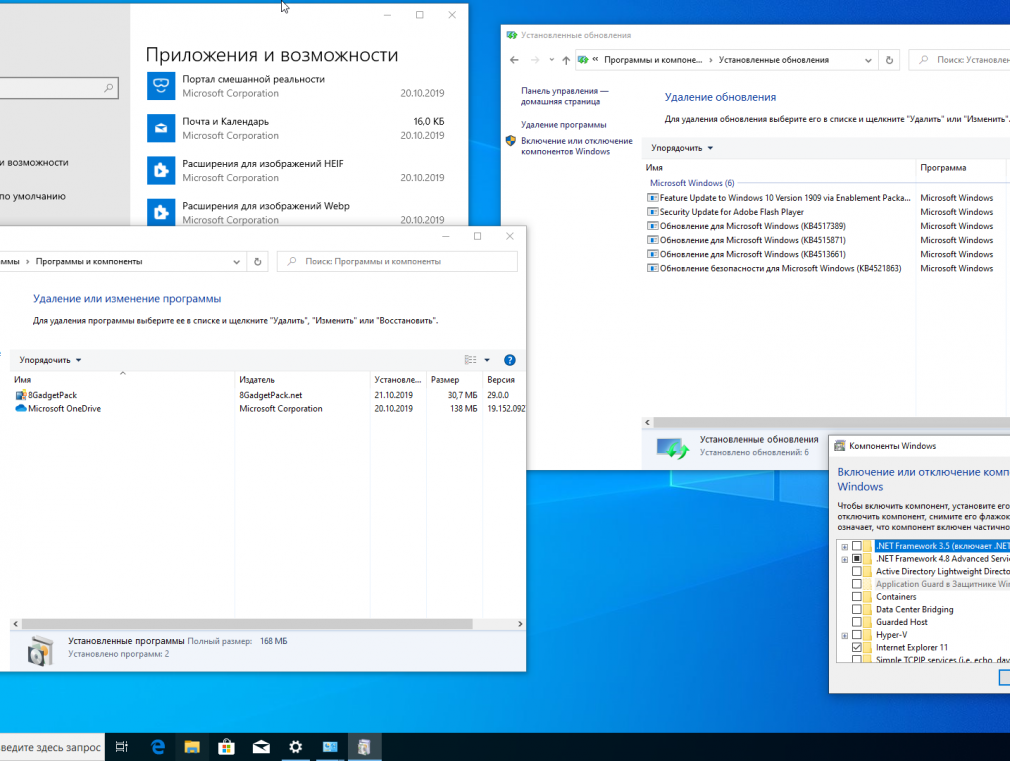
Task: Click the search field in Programs and Features
Action: click(x=397, y=262)
